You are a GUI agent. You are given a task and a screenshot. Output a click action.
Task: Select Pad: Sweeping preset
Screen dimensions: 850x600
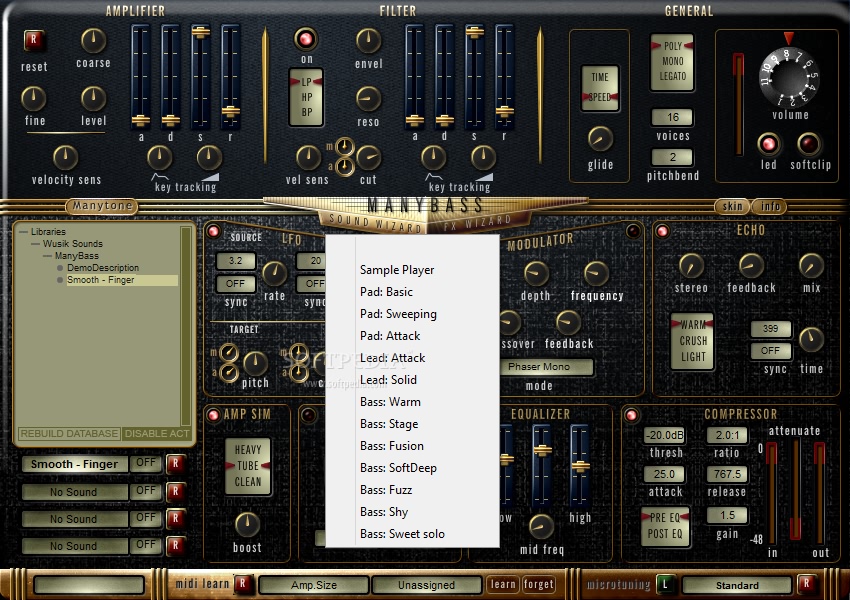pyautogui.click(x=413, y=314)
